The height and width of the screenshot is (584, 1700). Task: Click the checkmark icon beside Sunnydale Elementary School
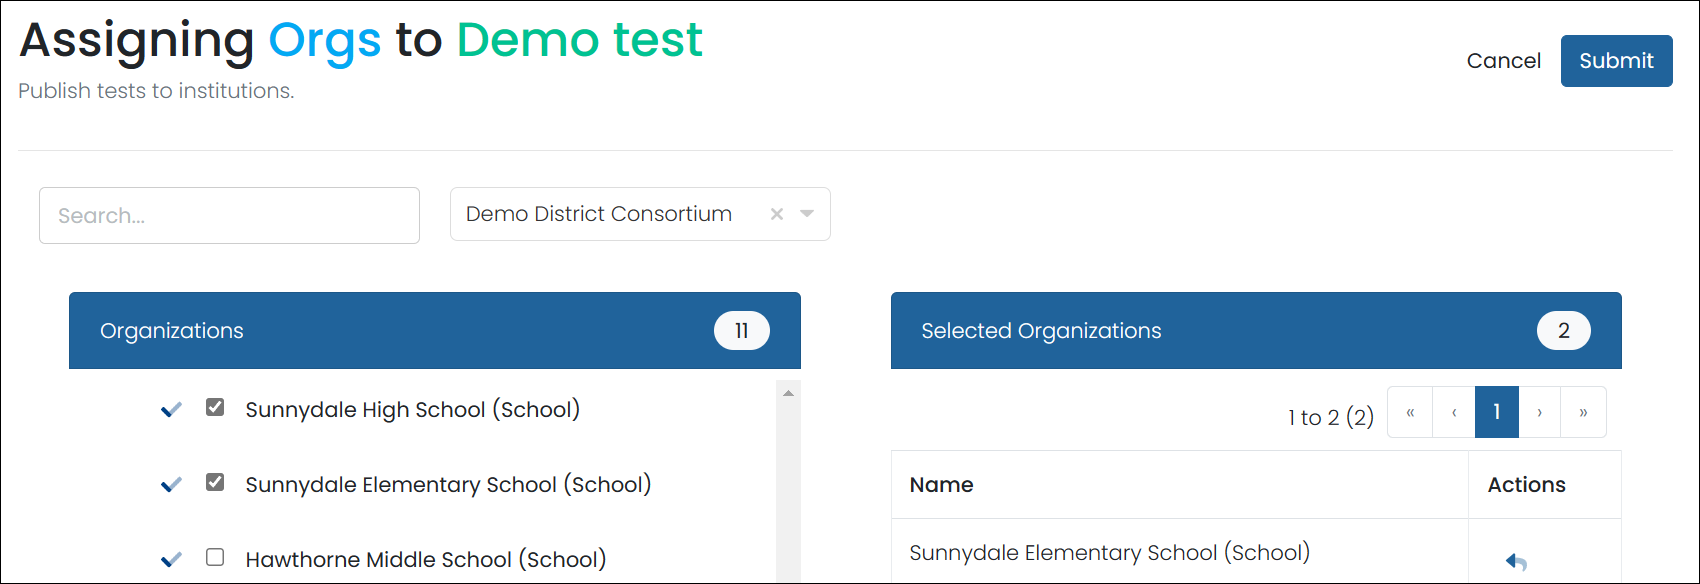point(171,484)
